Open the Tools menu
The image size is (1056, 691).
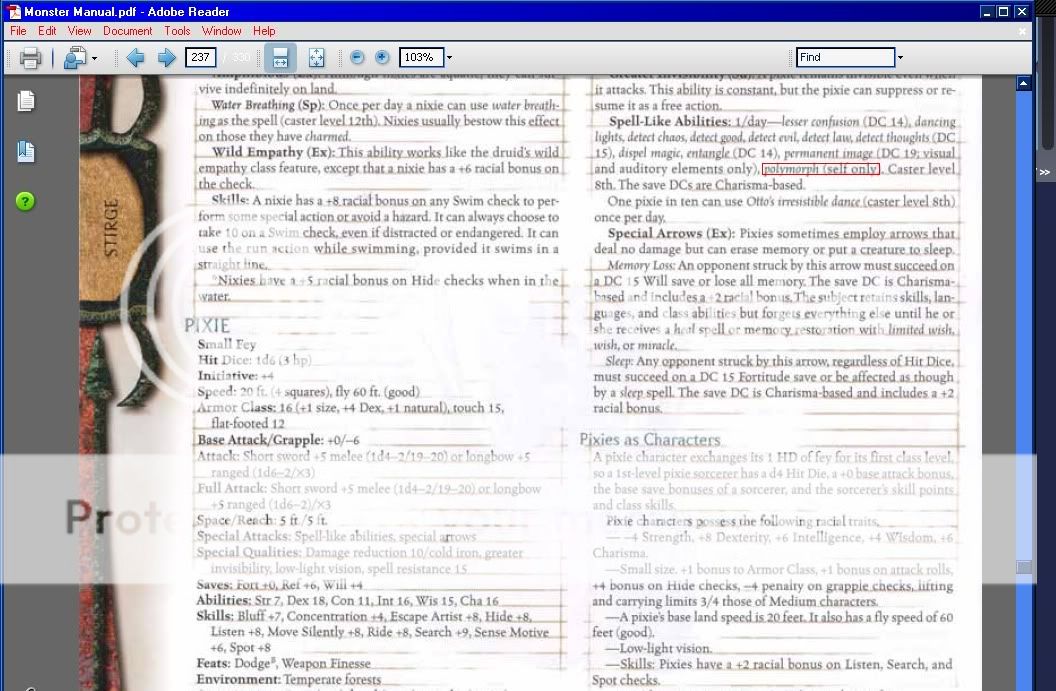[177, 31]
